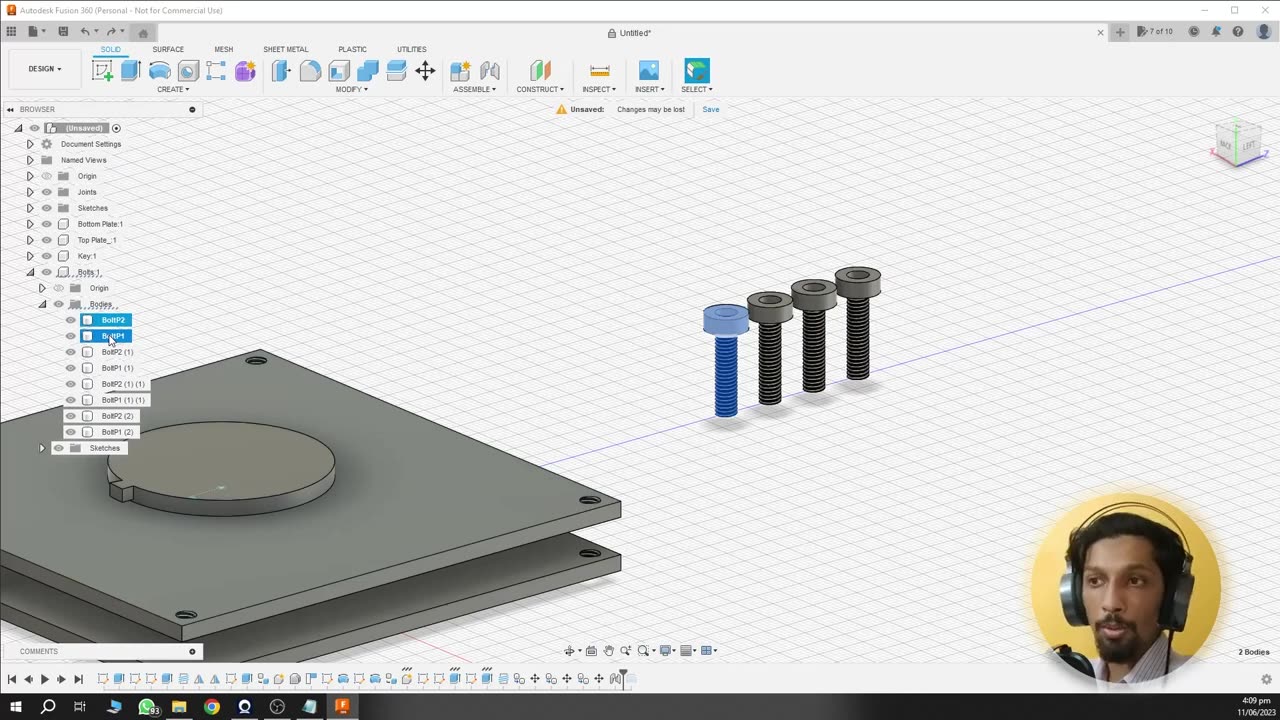Click the Pan hand navigation icon
The width and height of the screenshot is (1280, 720).
(608, 651)
